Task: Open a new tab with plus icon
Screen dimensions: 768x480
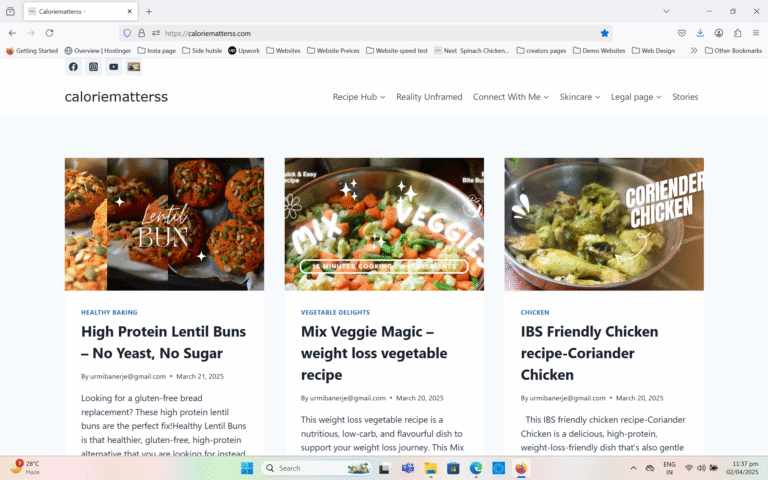Action: coord(149,11)
